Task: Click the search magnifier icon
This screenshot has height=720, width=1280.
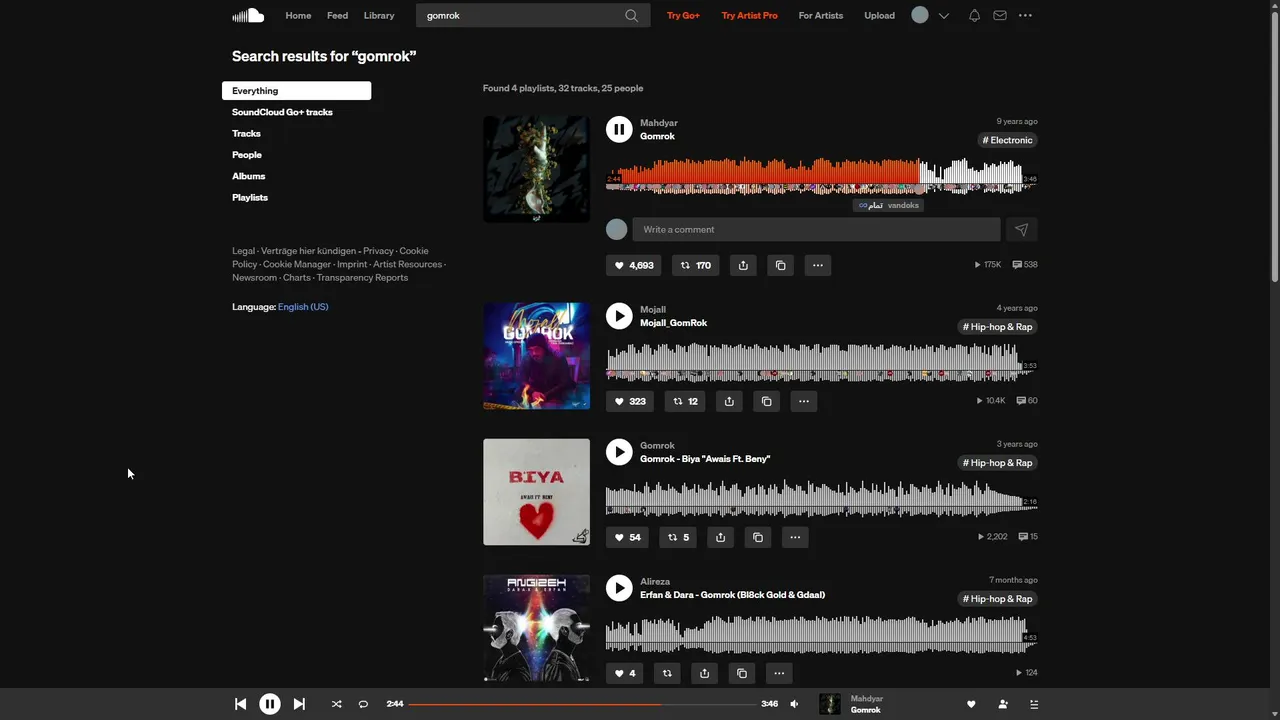Action: tap(631, 15)
